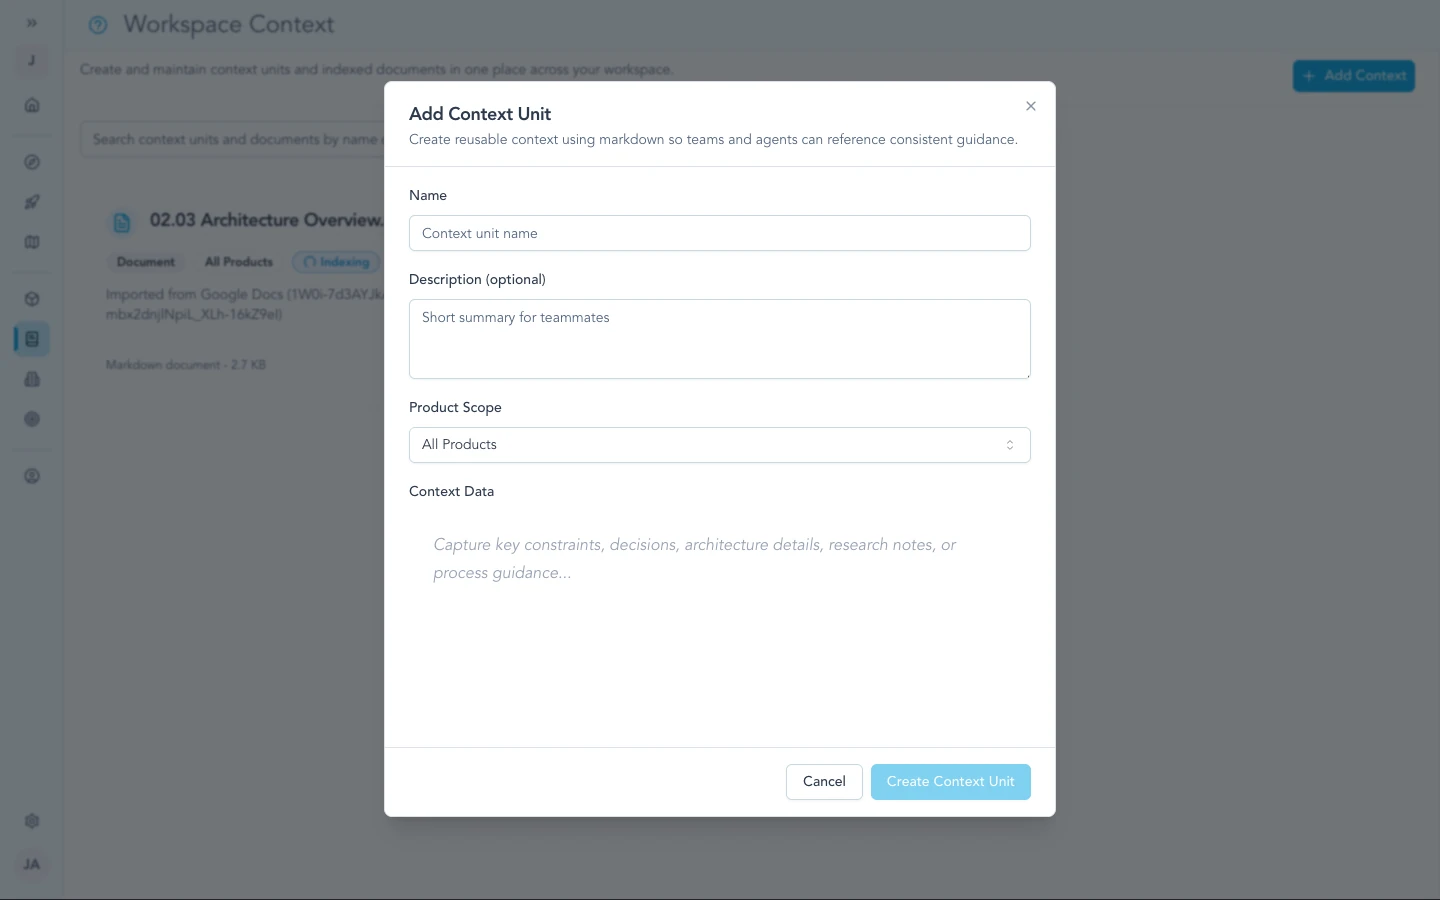Click the JA avatar at the bottom
Viewport: 1440px width, 900px height.
click(x=31, y=864)
